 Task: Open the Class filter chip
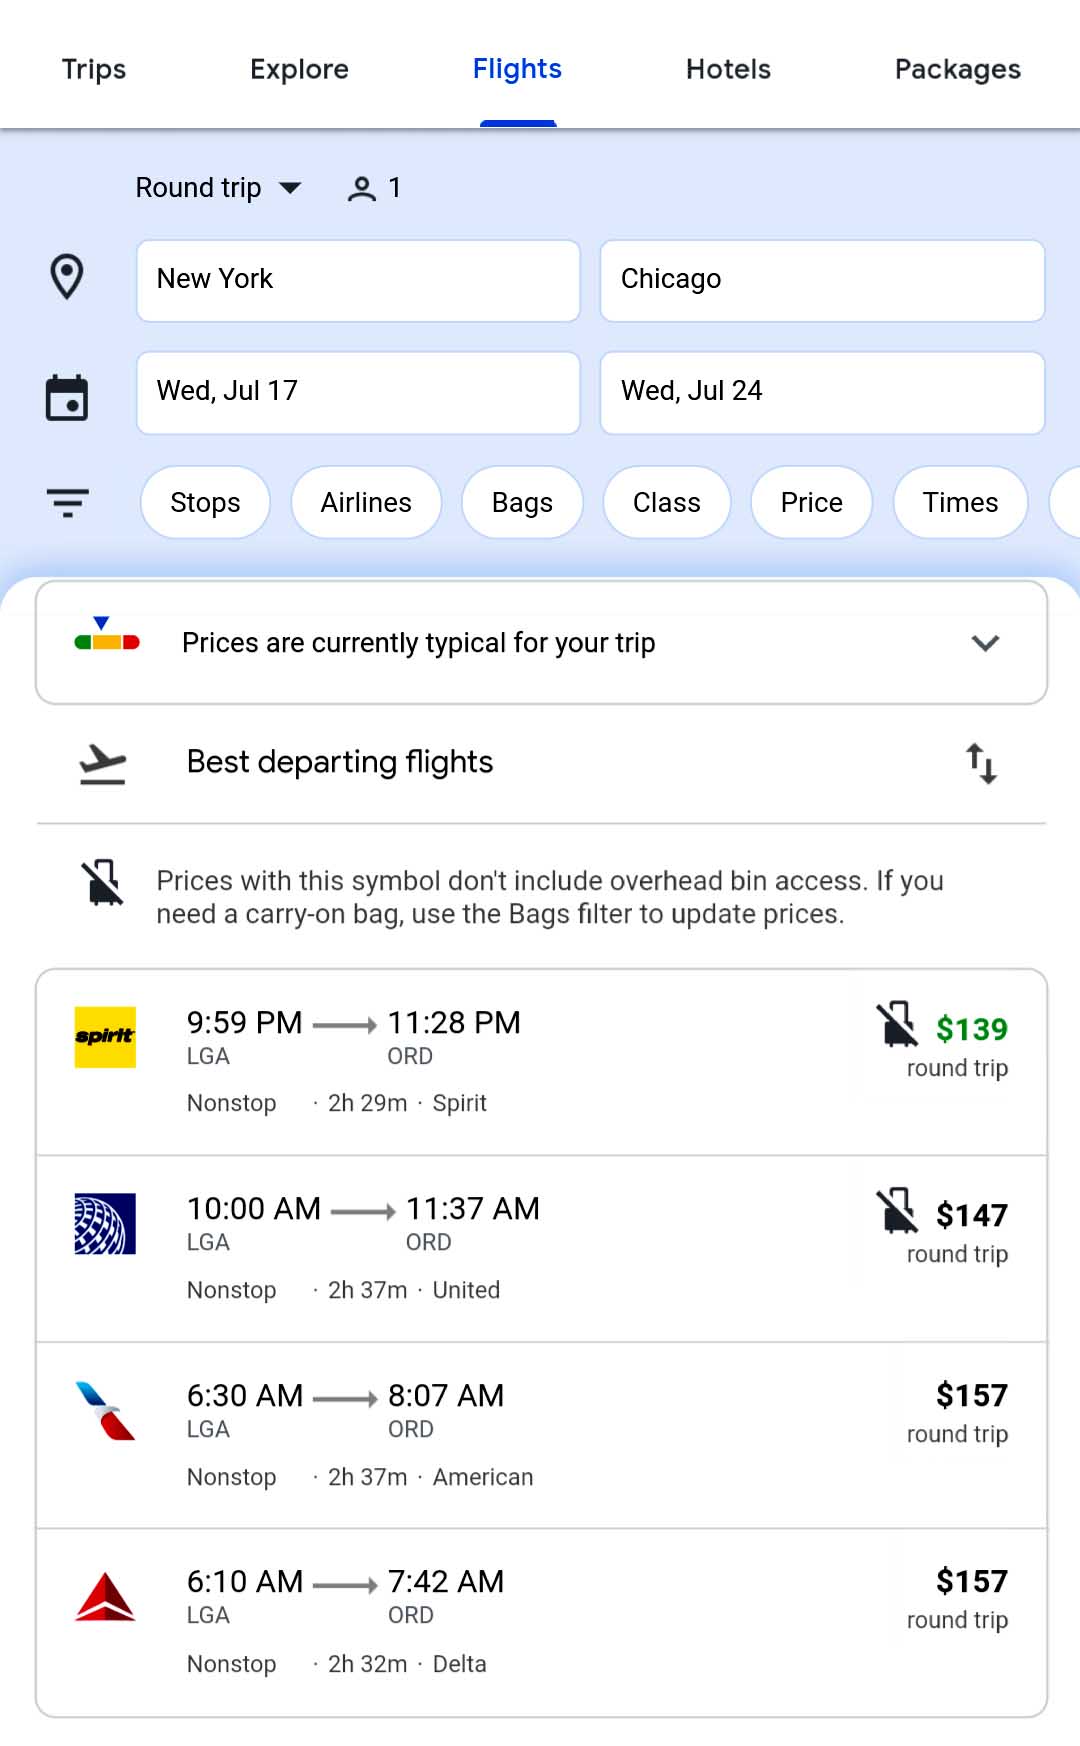click(666, 502)
